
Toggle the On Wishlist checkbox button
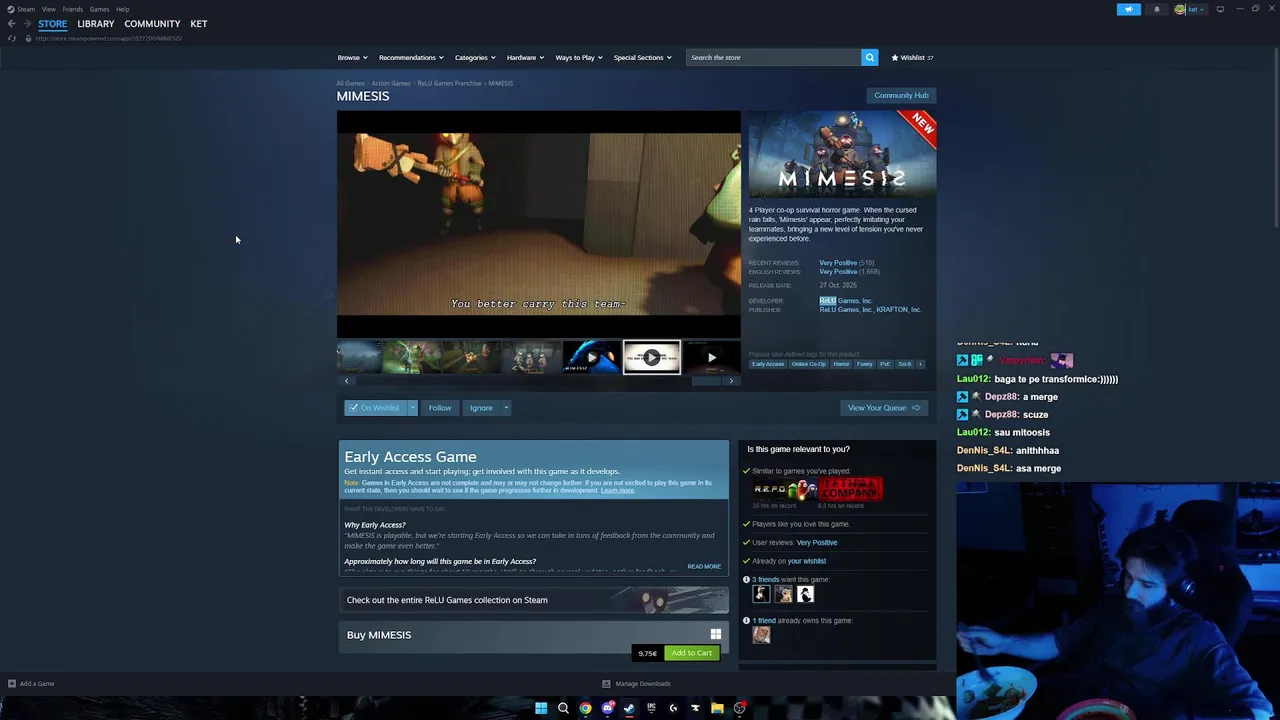tap(375, 408)
